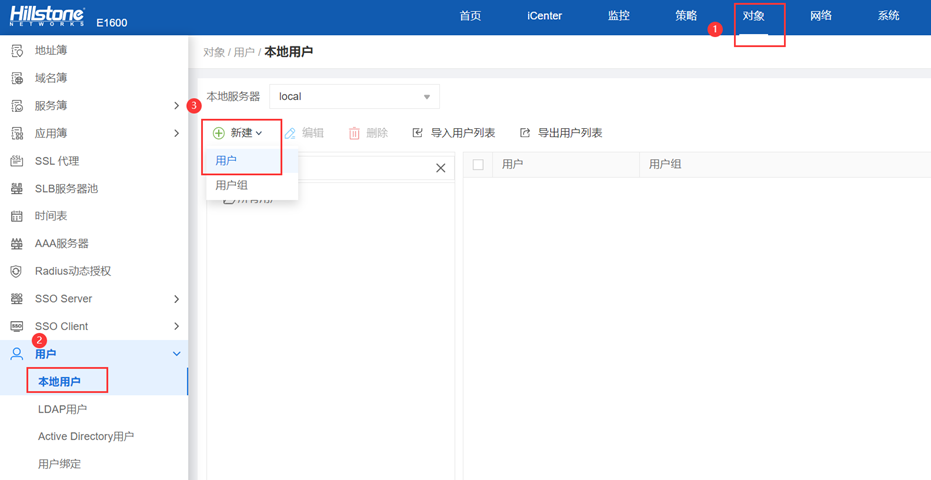Open 时间表 in the sidebar
Screen dimensions: 931x480
[x=51, y=216]
